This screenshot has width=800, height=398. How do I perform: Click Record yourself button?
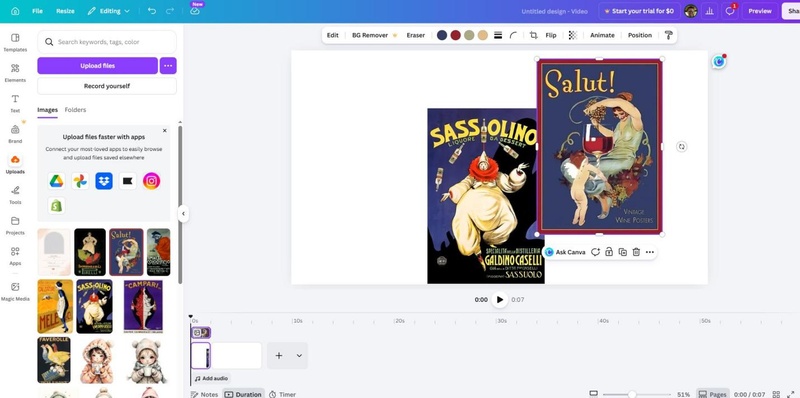pos(107,86)
